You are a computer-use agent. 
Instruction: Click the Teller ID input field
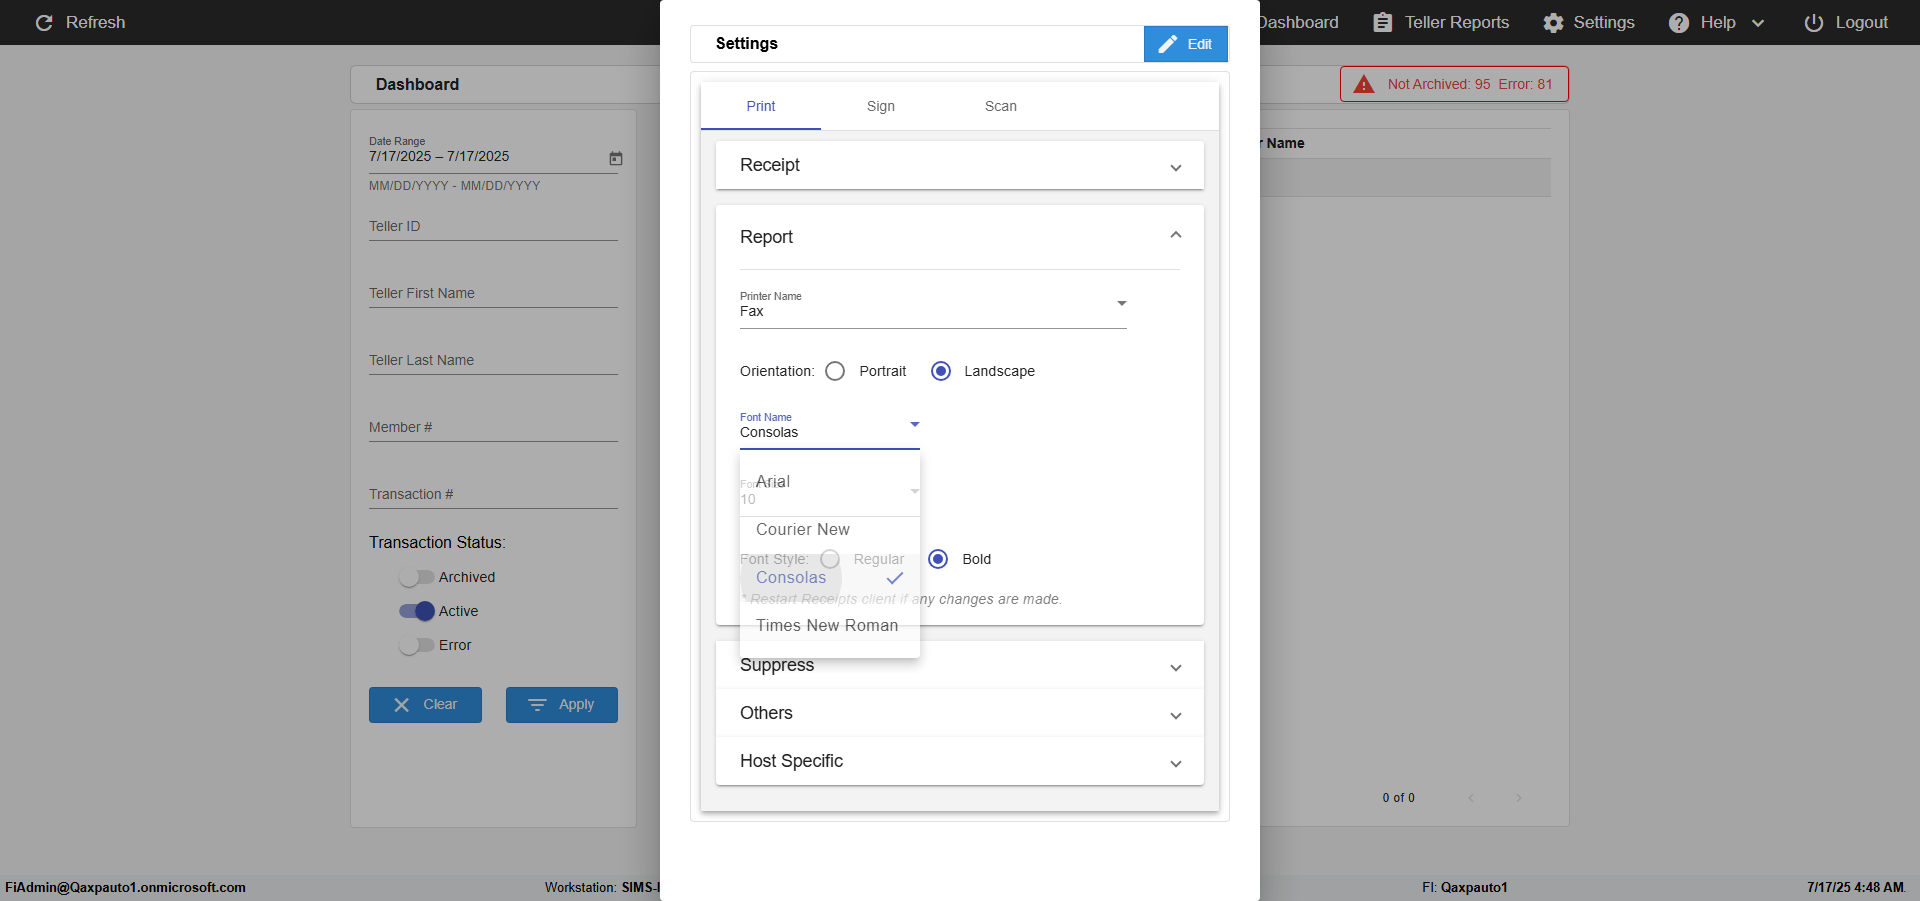[493, 226]
